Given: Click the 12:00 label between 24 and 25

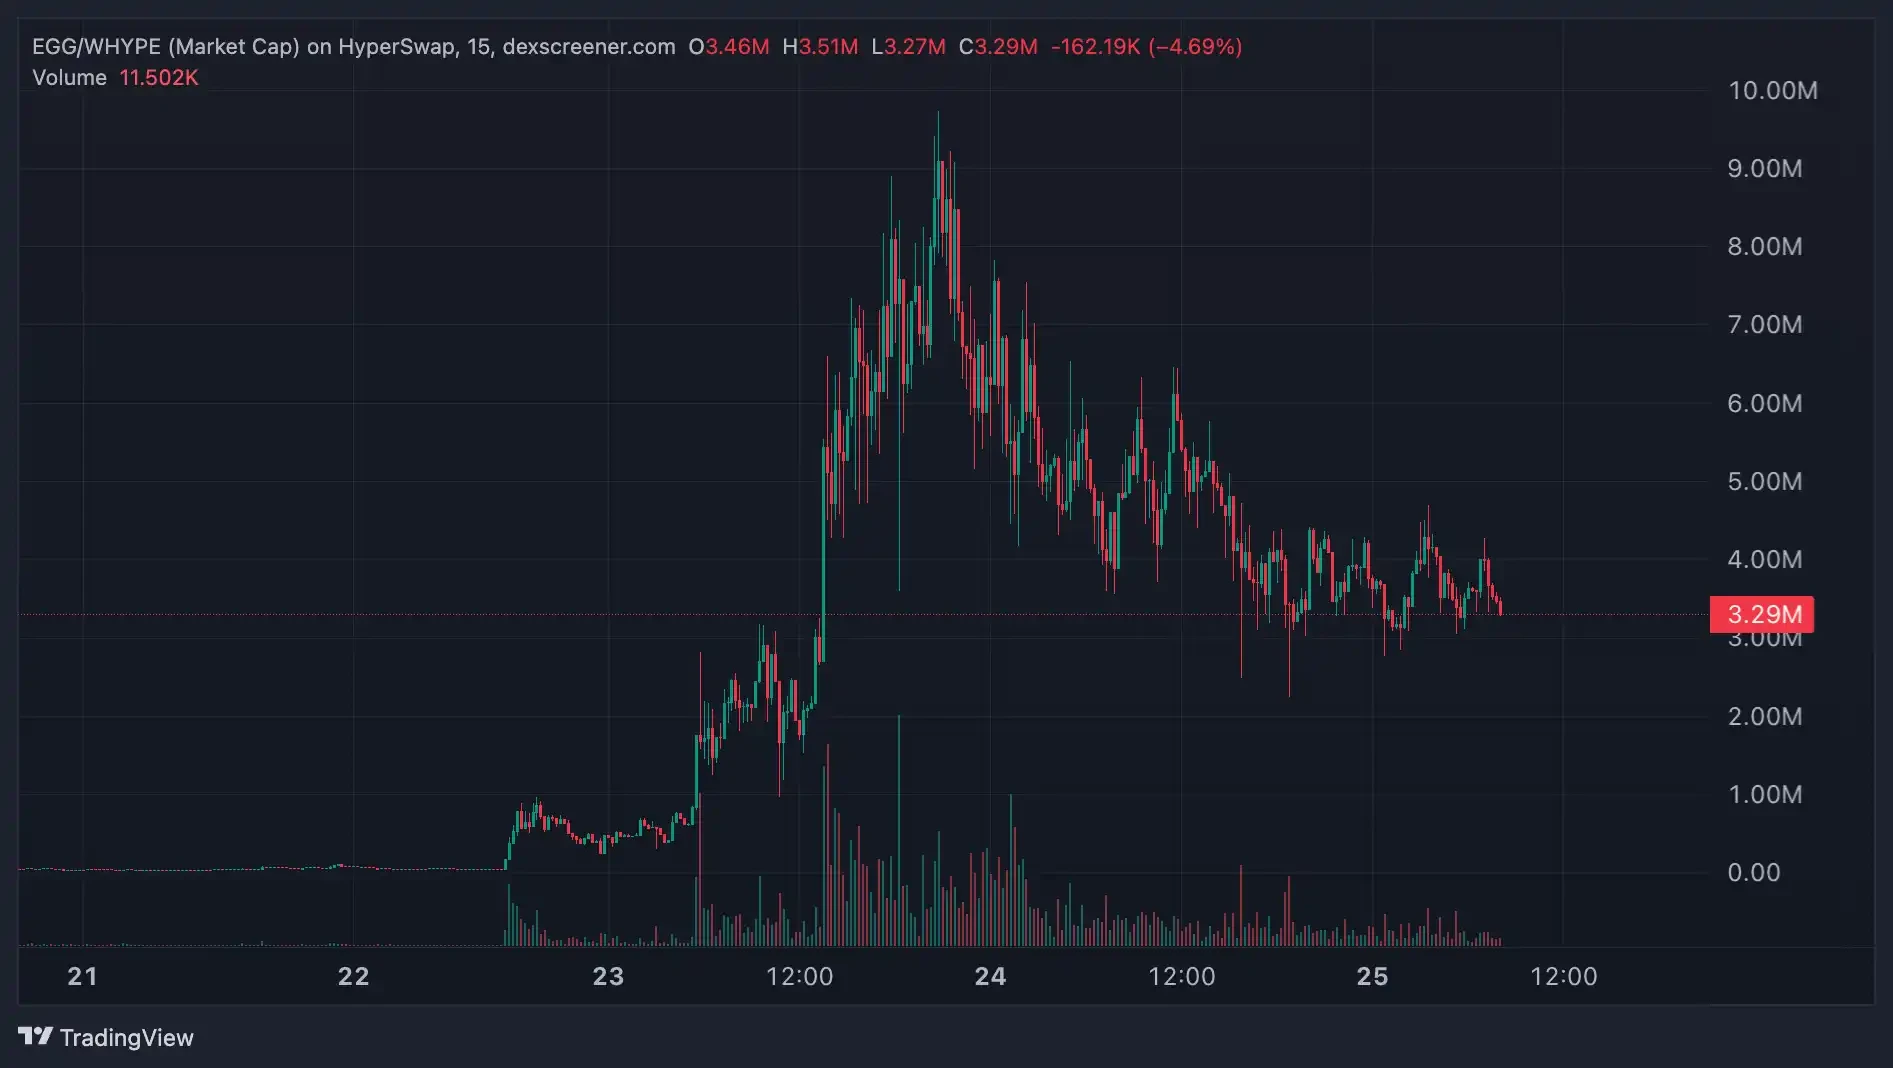Looking at the screenshot, I should [x=1182, y=977].
